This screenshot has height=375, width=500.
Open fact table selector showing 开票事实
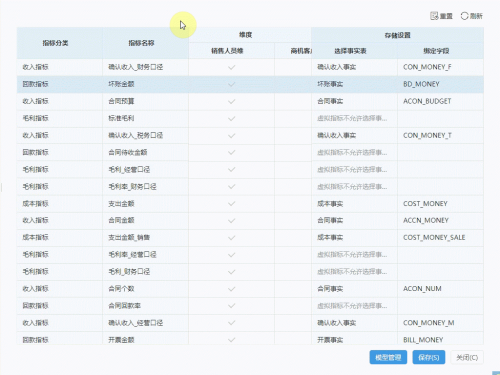click(354, 339)
